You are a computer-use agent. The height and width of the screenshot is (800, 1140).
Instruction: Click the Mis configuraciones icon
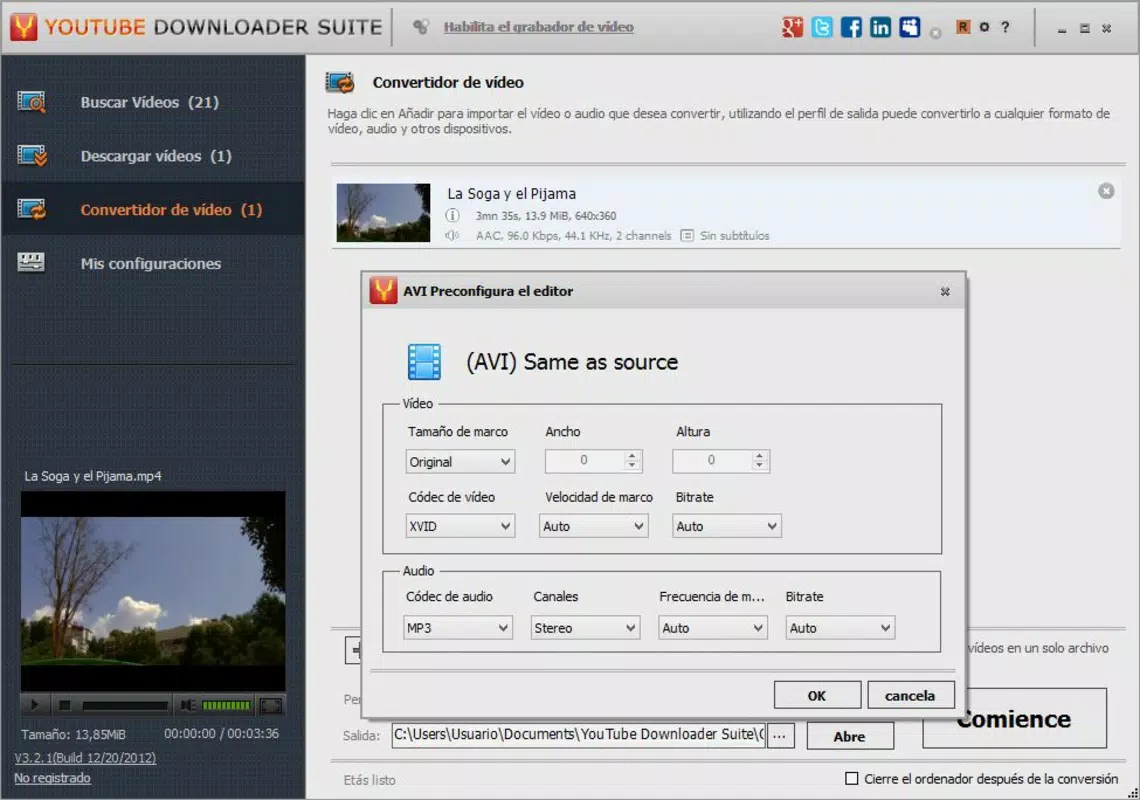point(31,263)
